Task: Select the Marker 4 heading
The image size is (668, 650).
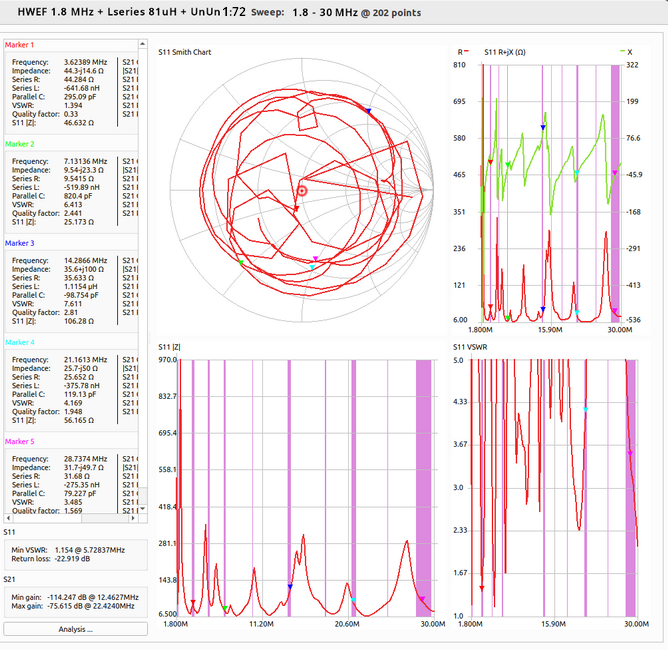Action: point(20,342)
